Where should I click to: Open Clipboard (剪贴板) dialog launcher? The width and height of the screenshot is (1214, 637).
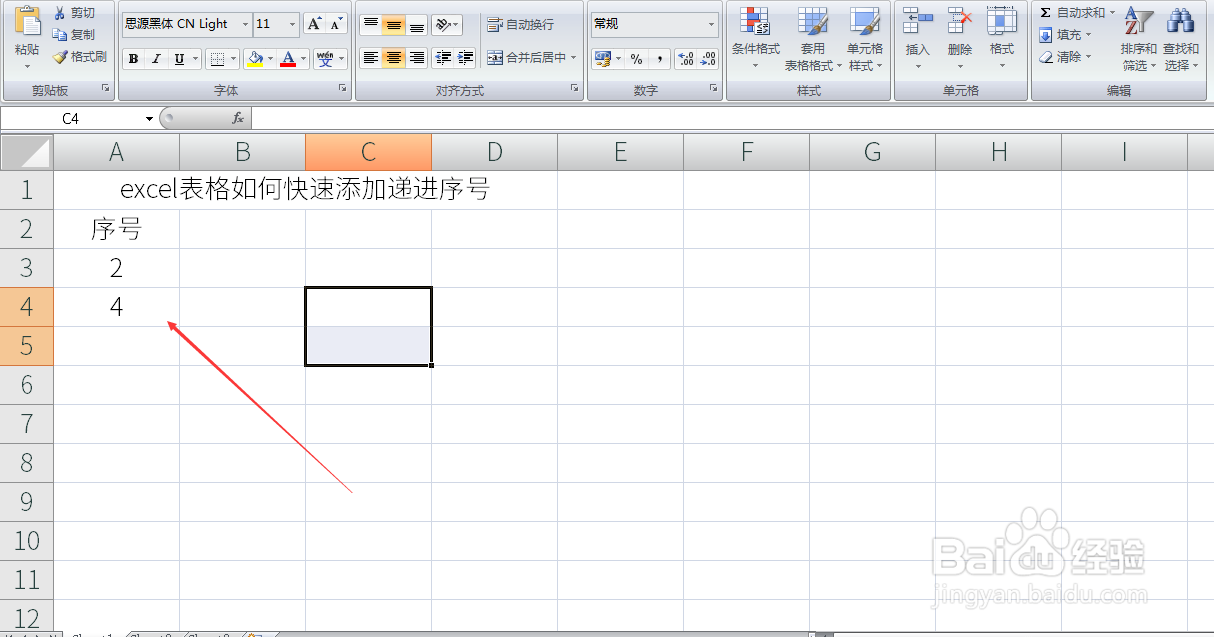[x=105, y=89]
